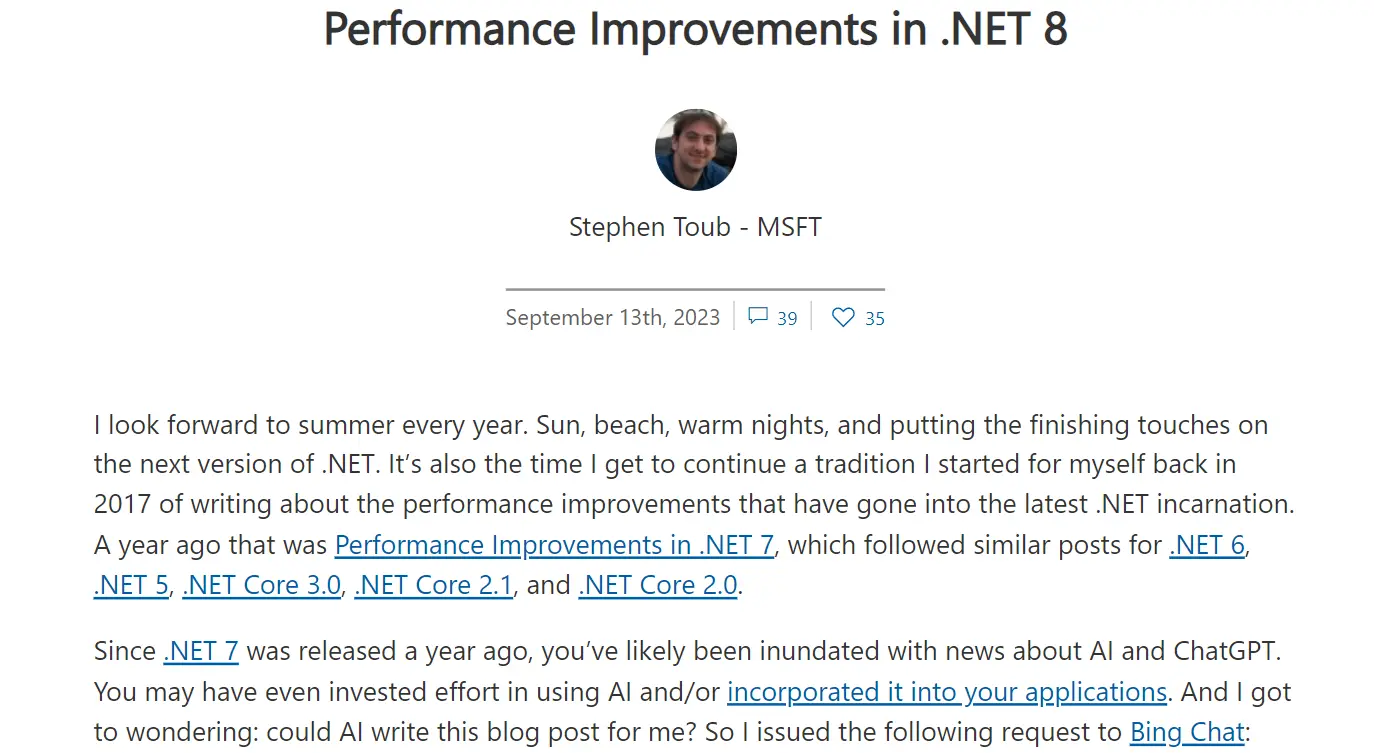The image size is (1374, 753).
Task: Click the author name Stephen Toub - MSFT
Action: click(x=695, y=227)
